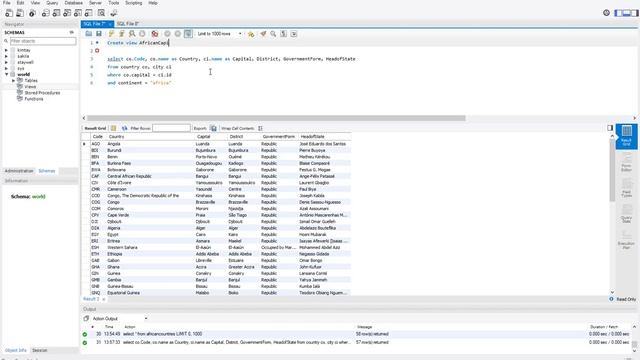Refresh schemas icon beside SCHEMAS header
Viewport: 640px width, 360px height.
[71, 32]
